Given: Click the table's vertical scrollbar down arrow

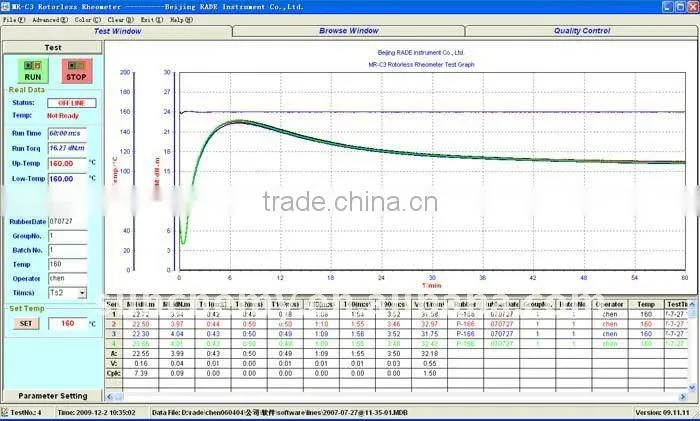Looking at the screenshot, I should 692,388.
